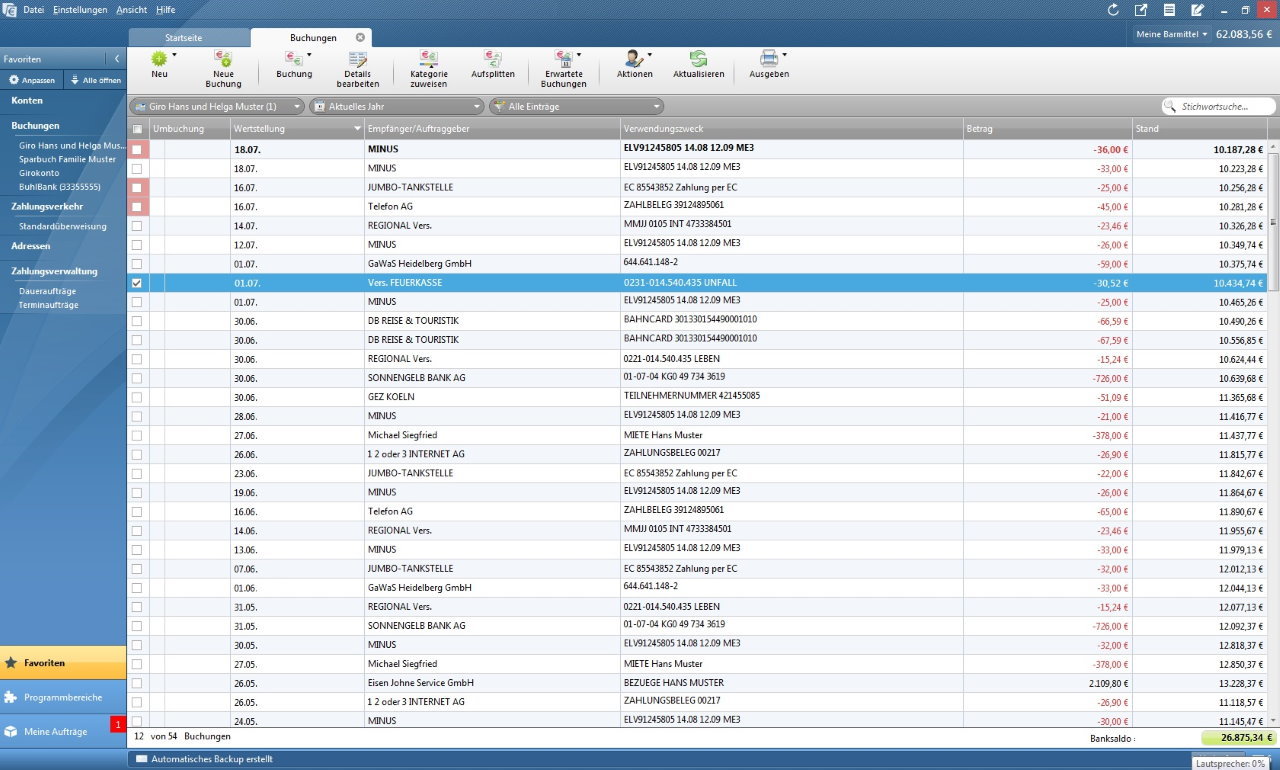Open Erwartete Buchungen from the toolbar
1280x770 pixels.
pos(563,61)
